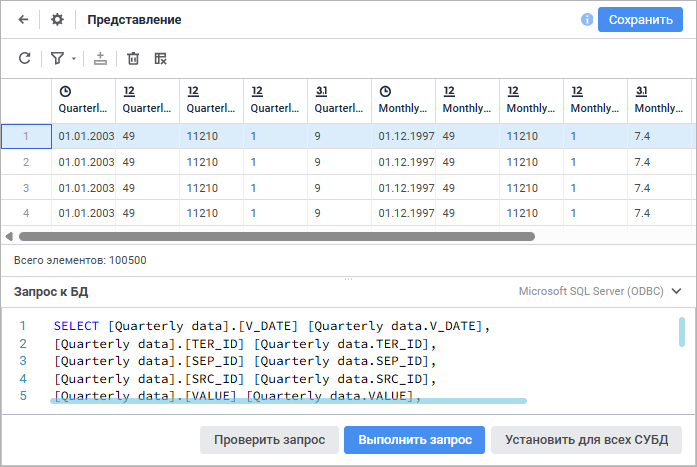Select the first Quarterly date column header
697x467 pixels.
pyautogui.click(x=84, y=101)
